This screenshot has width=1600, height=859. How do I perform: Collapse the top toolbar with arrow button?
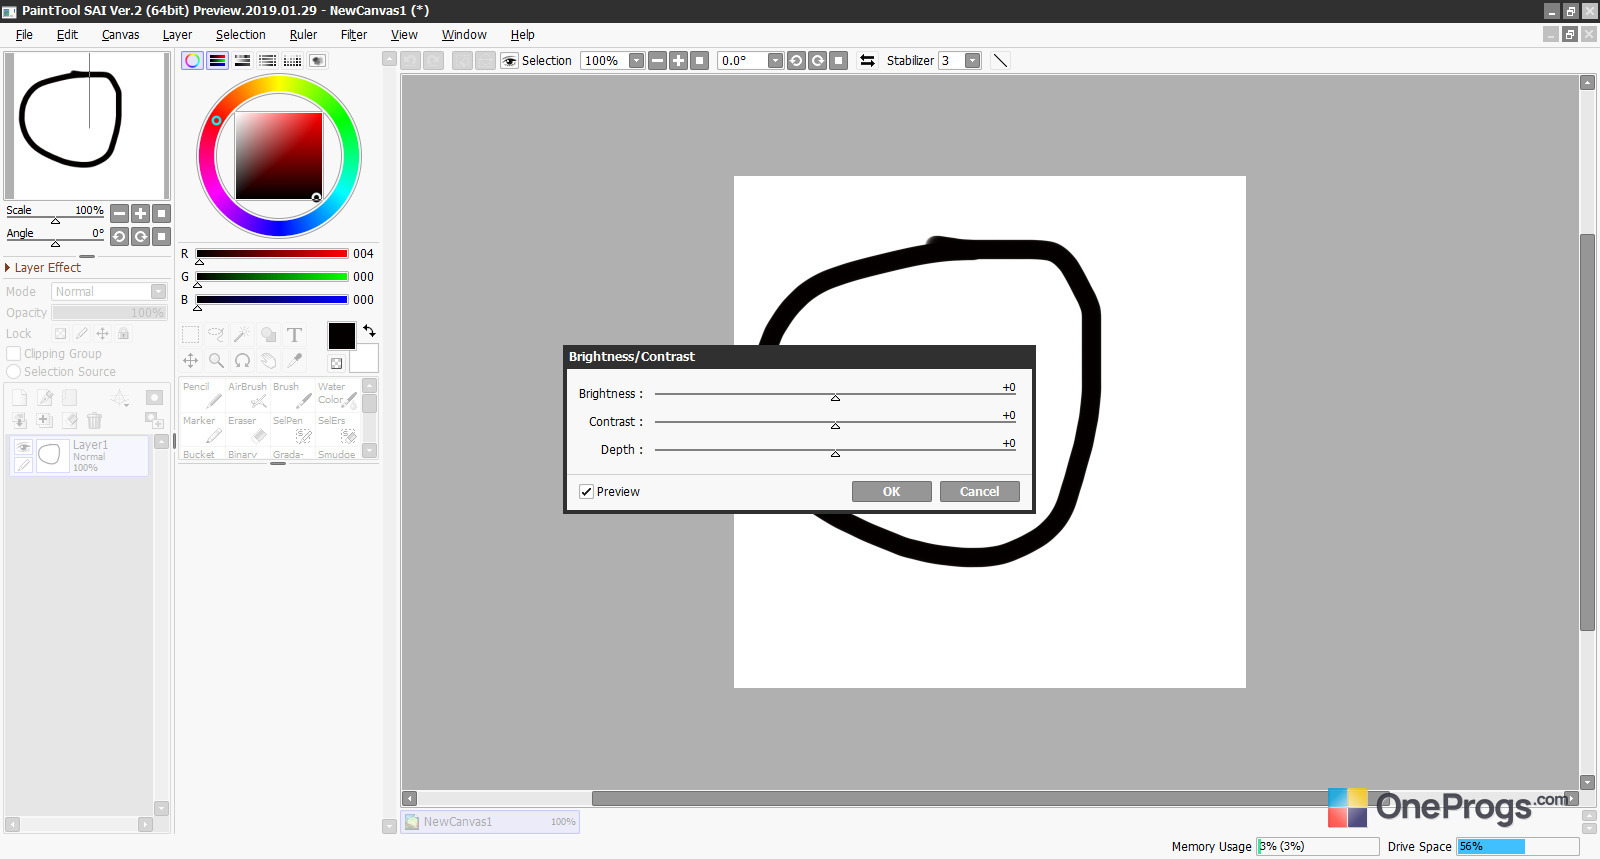point(389,59)
